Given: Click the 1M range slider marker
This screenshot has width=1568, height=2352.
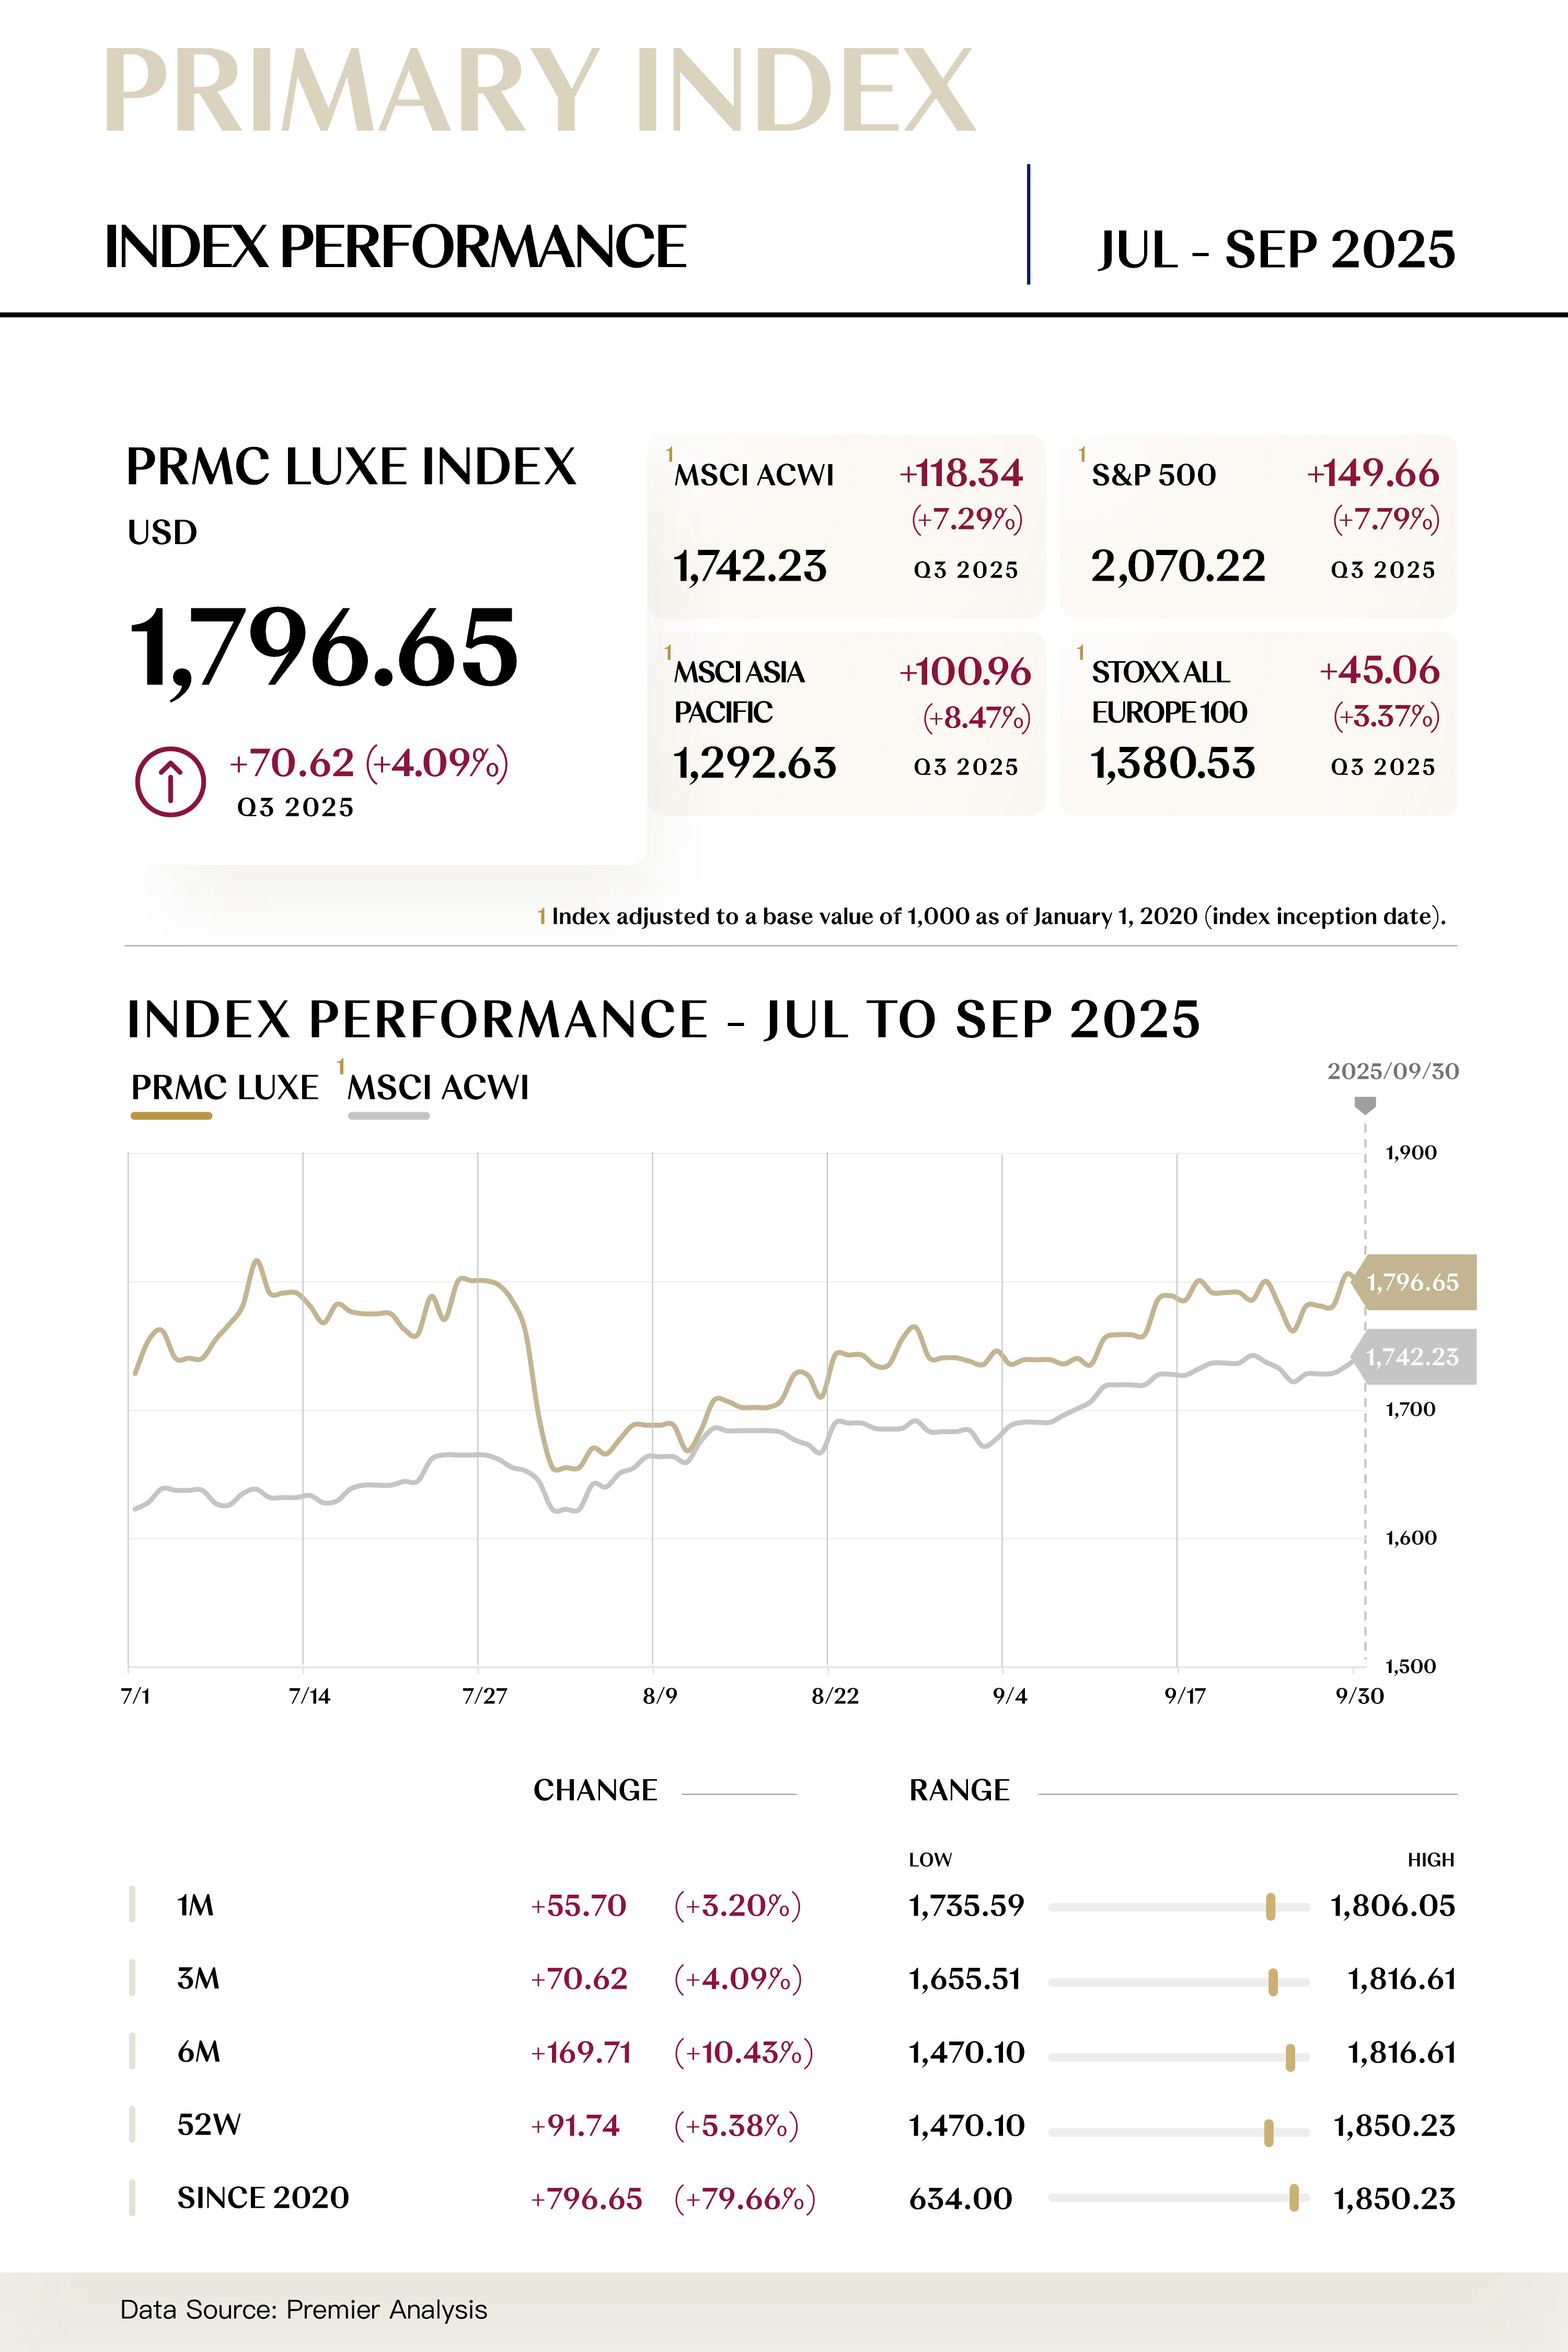Looking at the screenshot, I should pos(1270,1906).
